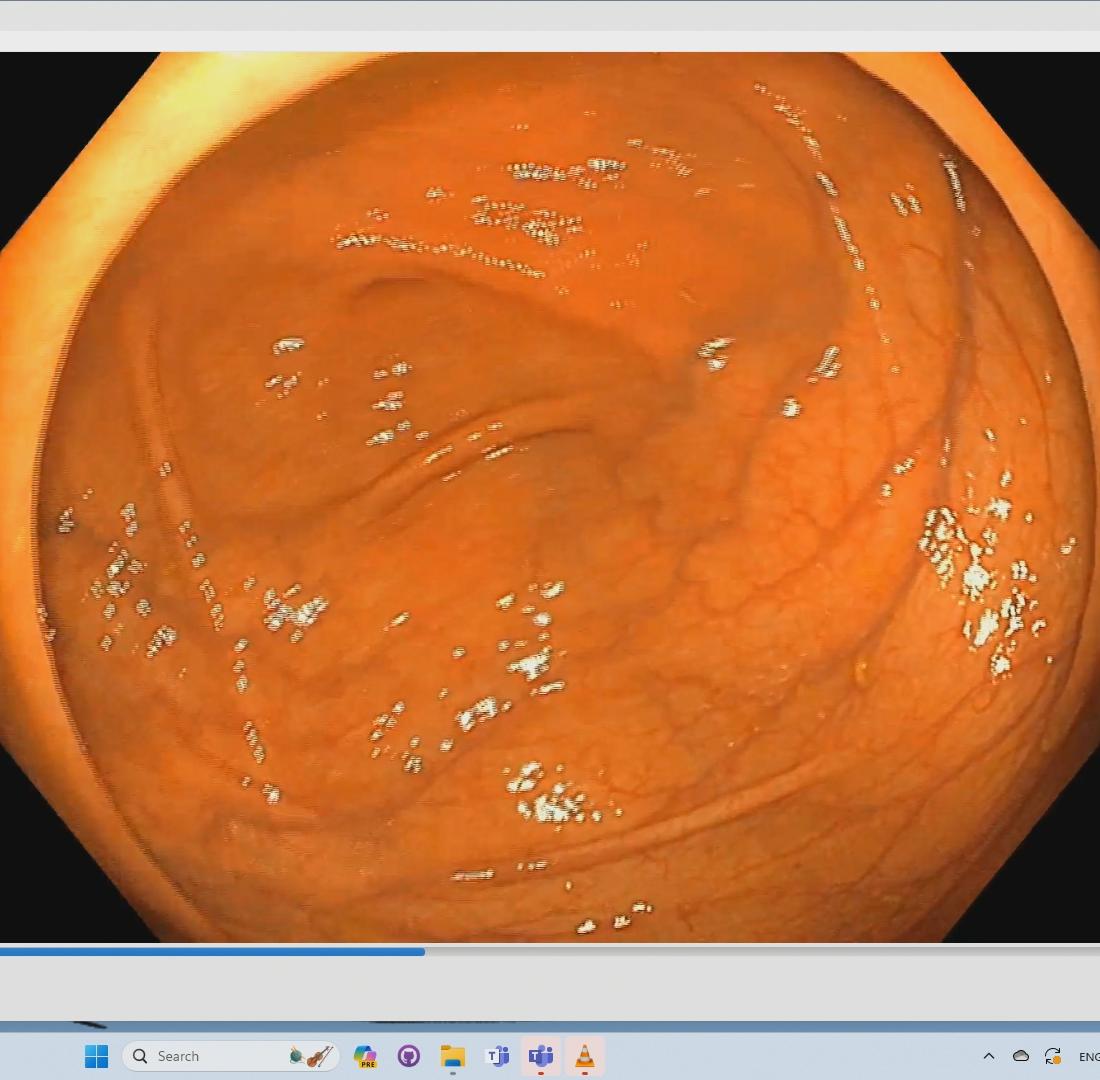Open Copilot preview from the taskbar

365,1055
